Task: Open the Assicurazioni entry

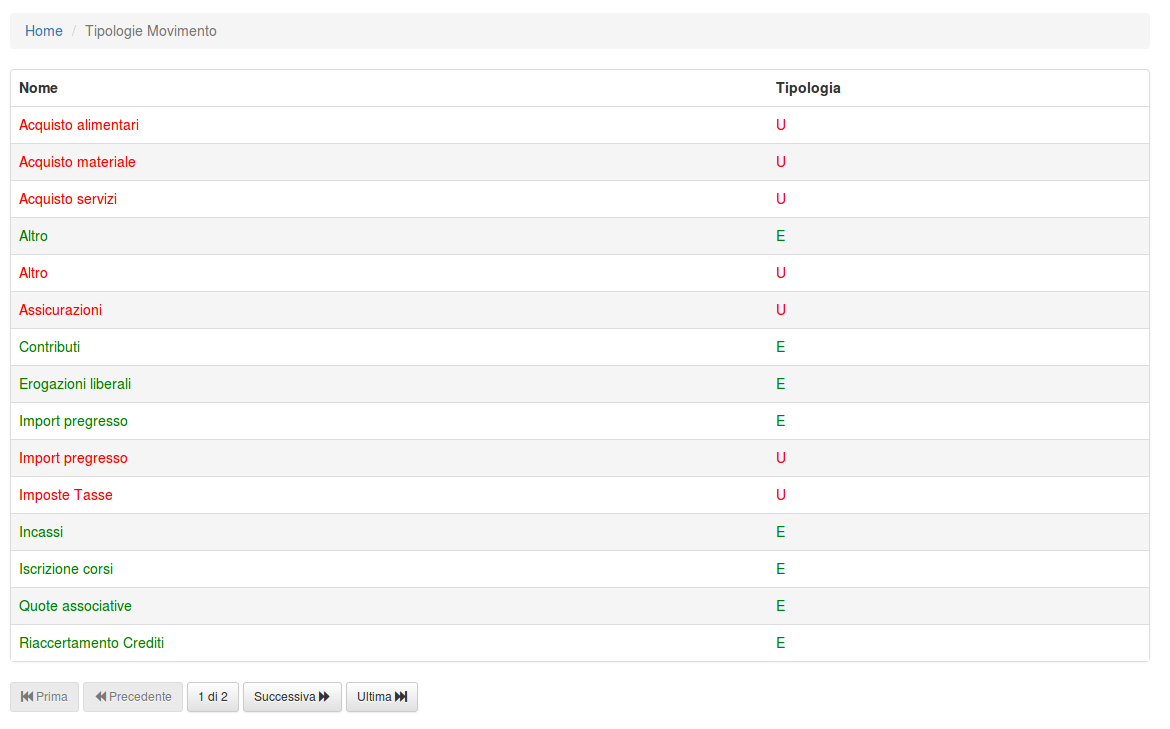Action: [x=60, y=310]
